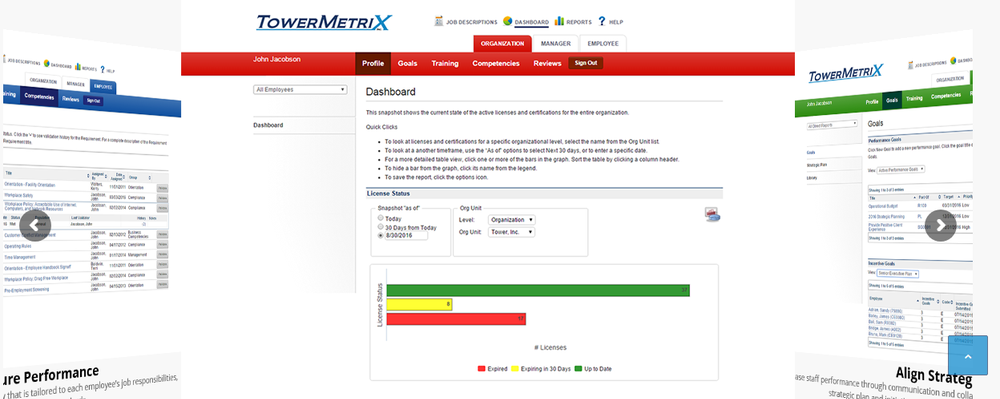
Task: Open the Org Unit dropdown showing Tower, Inc.
Action: [512, 232]
